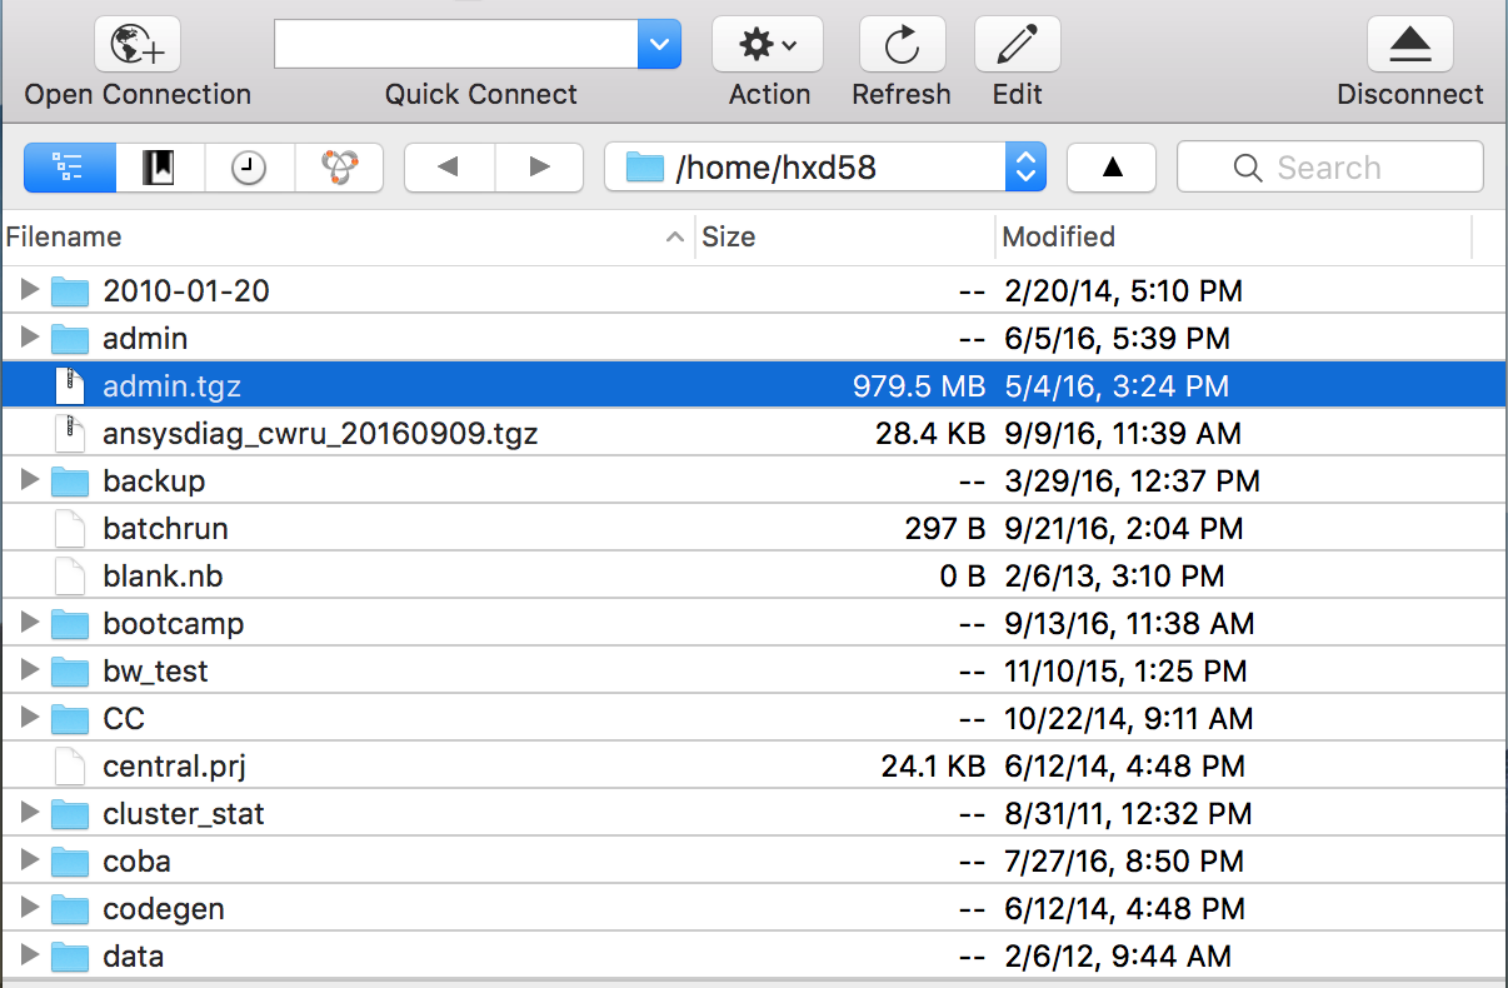The image size is (1508, 988).
Task: Show the bookmarks view
Action: (159, 167)
